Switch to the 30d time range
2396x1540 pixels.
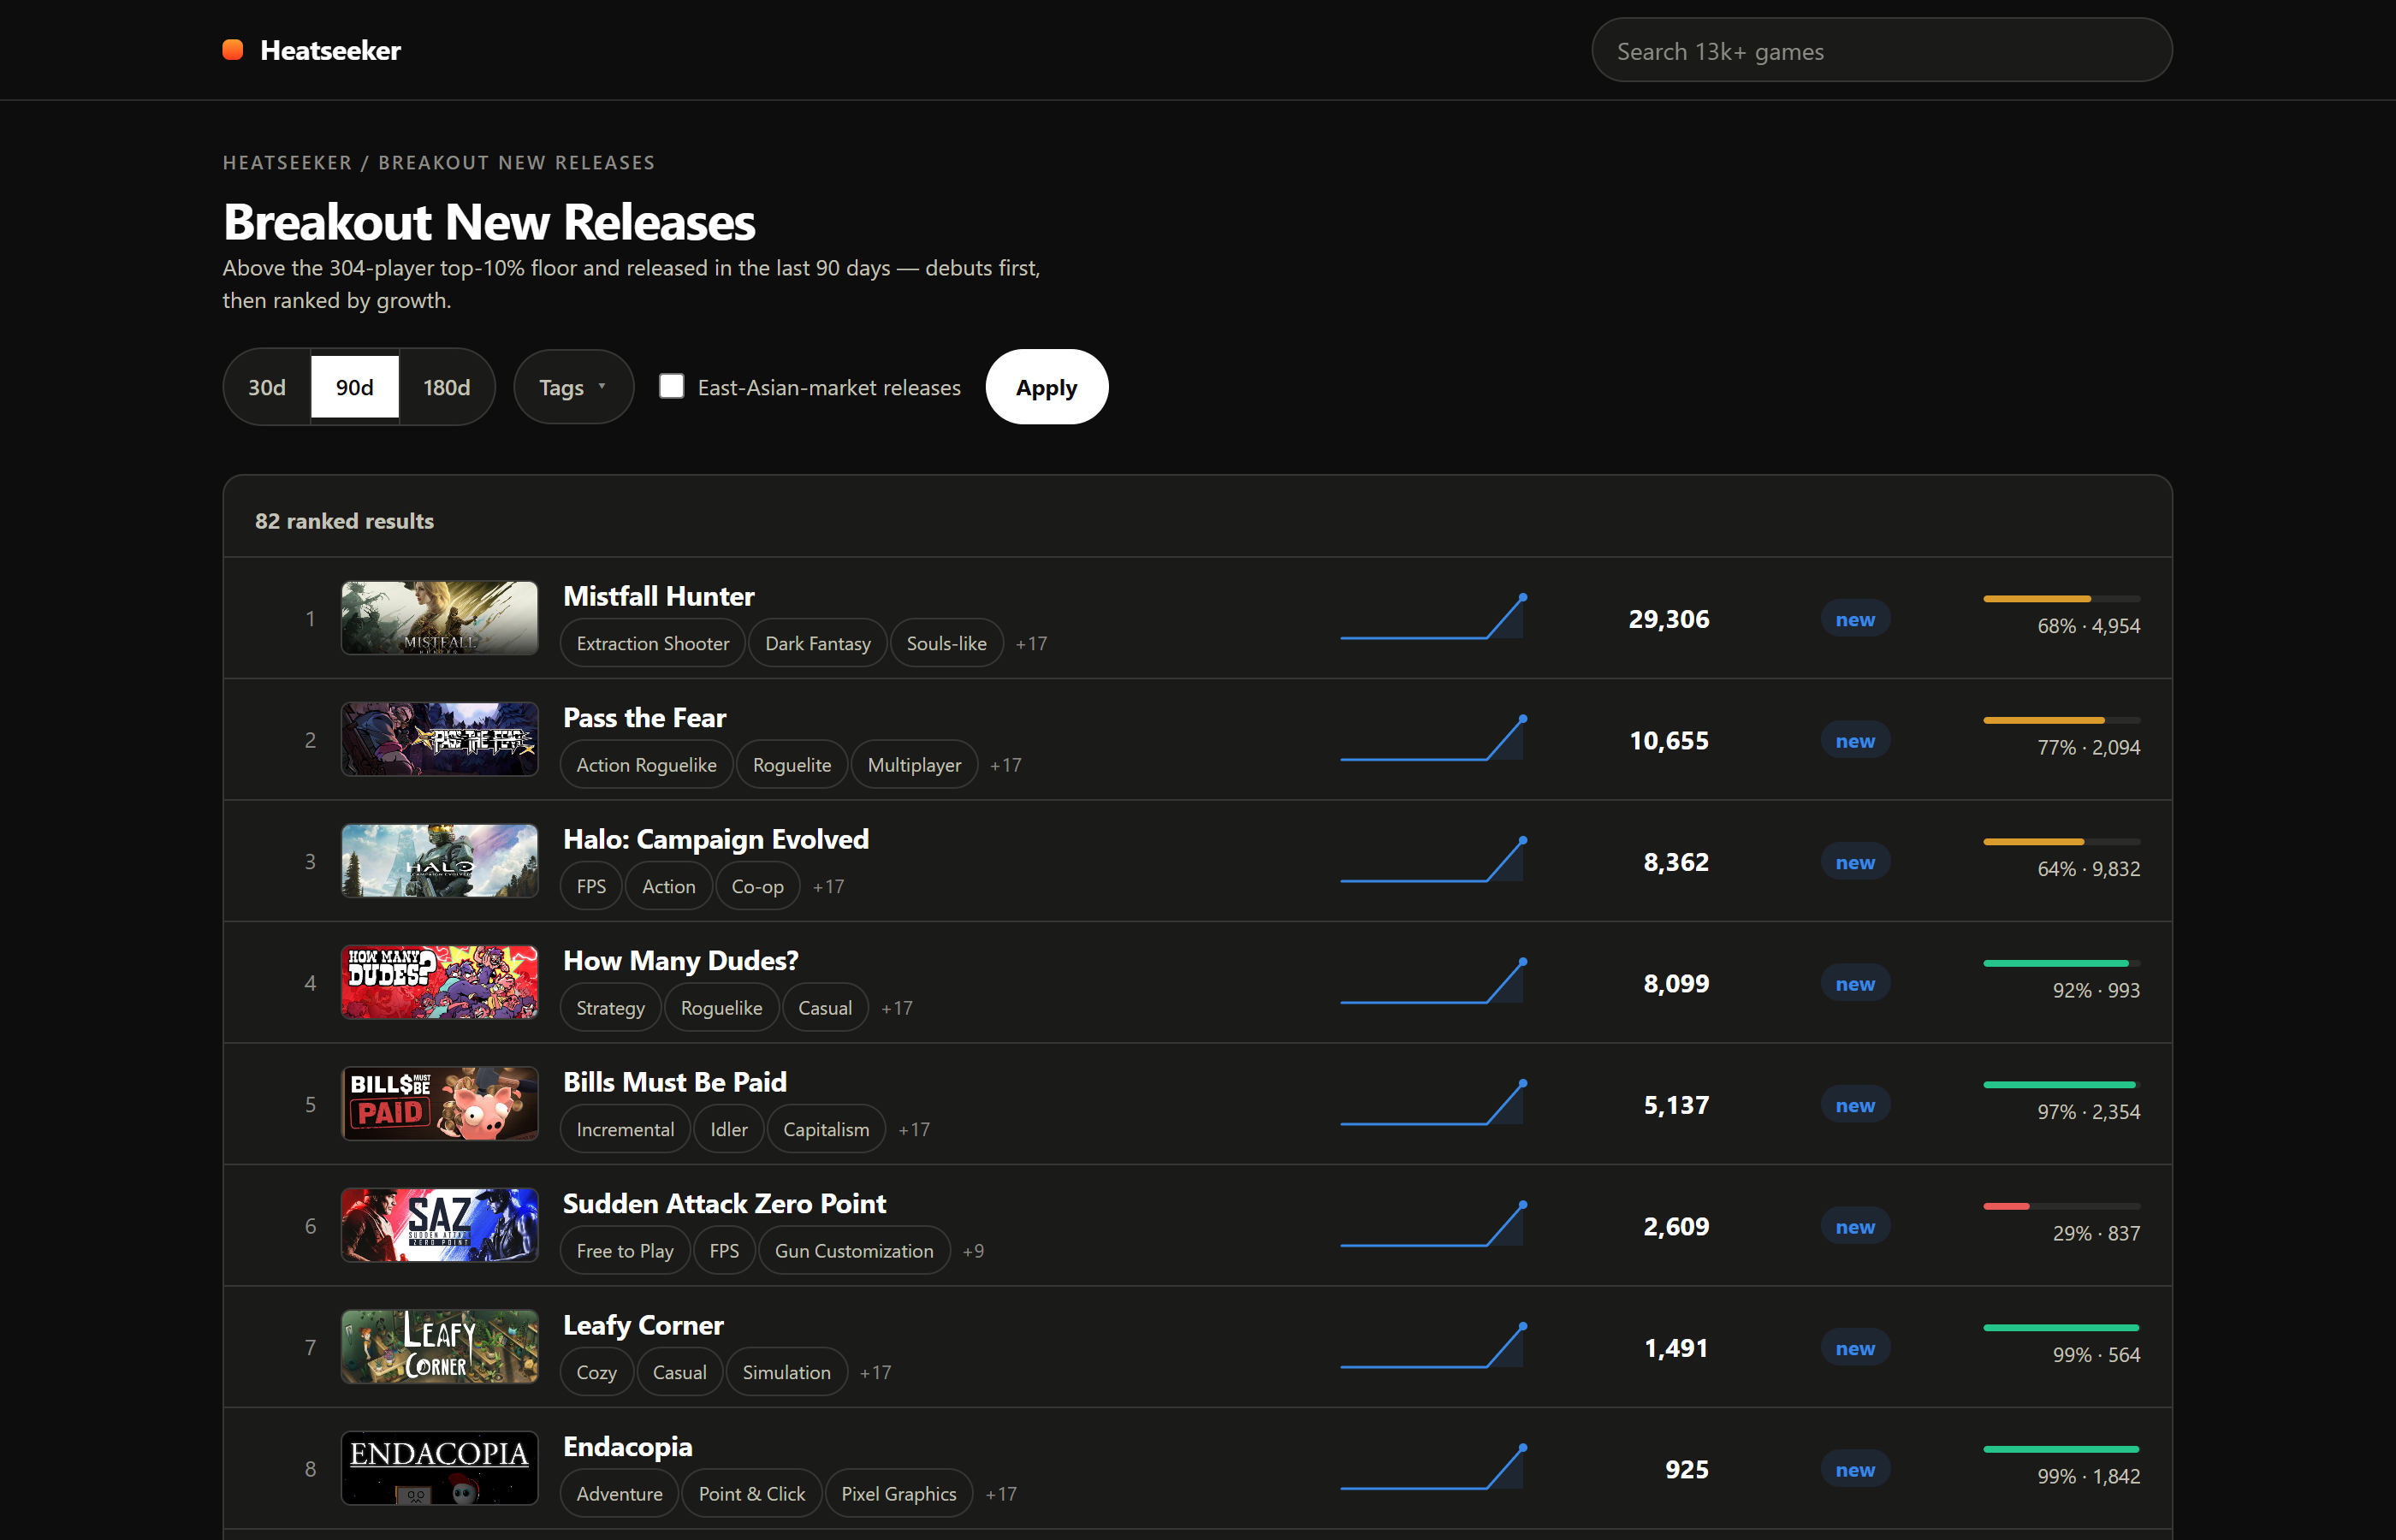click(267, 387)
